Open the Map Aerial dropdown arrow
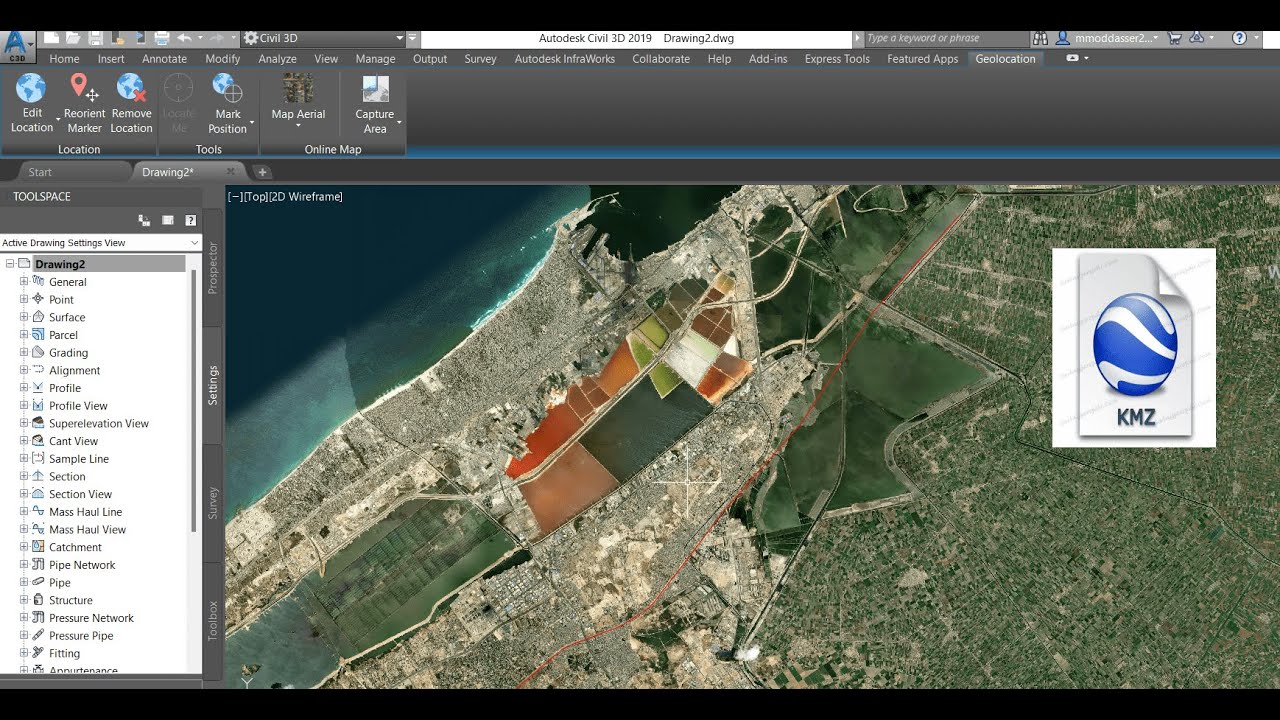The image size is (1280, 720). click(x=298, y=127)
